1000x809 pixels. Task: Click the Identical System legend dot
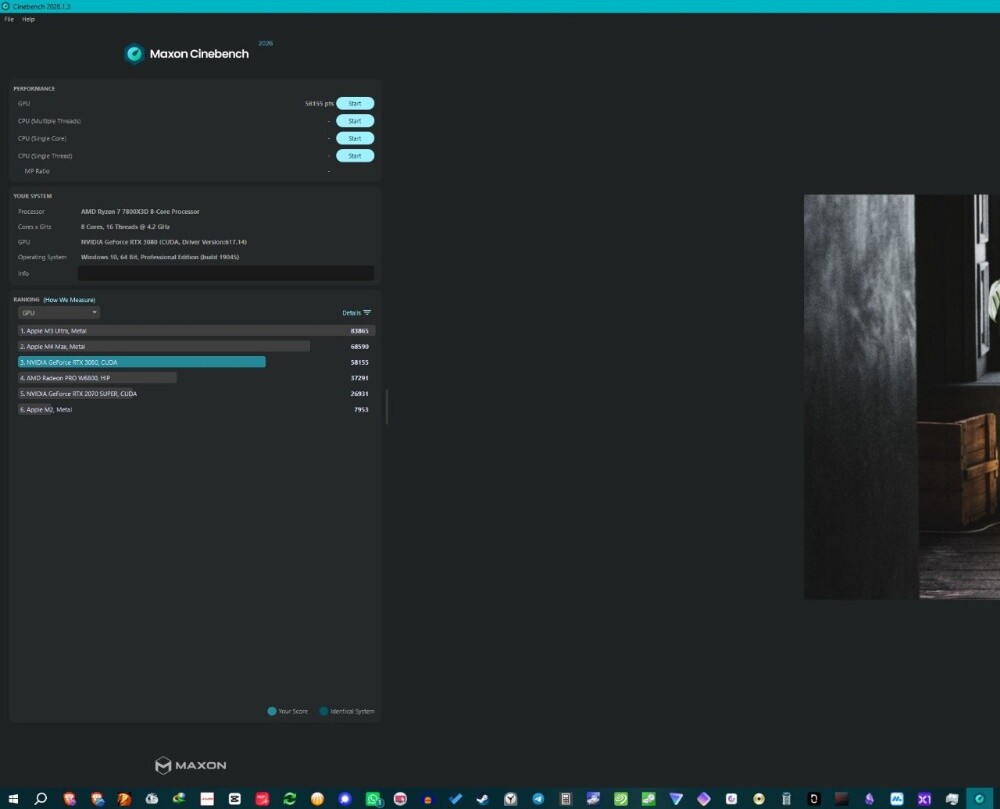pyautogui.click(x=323, y=711)
